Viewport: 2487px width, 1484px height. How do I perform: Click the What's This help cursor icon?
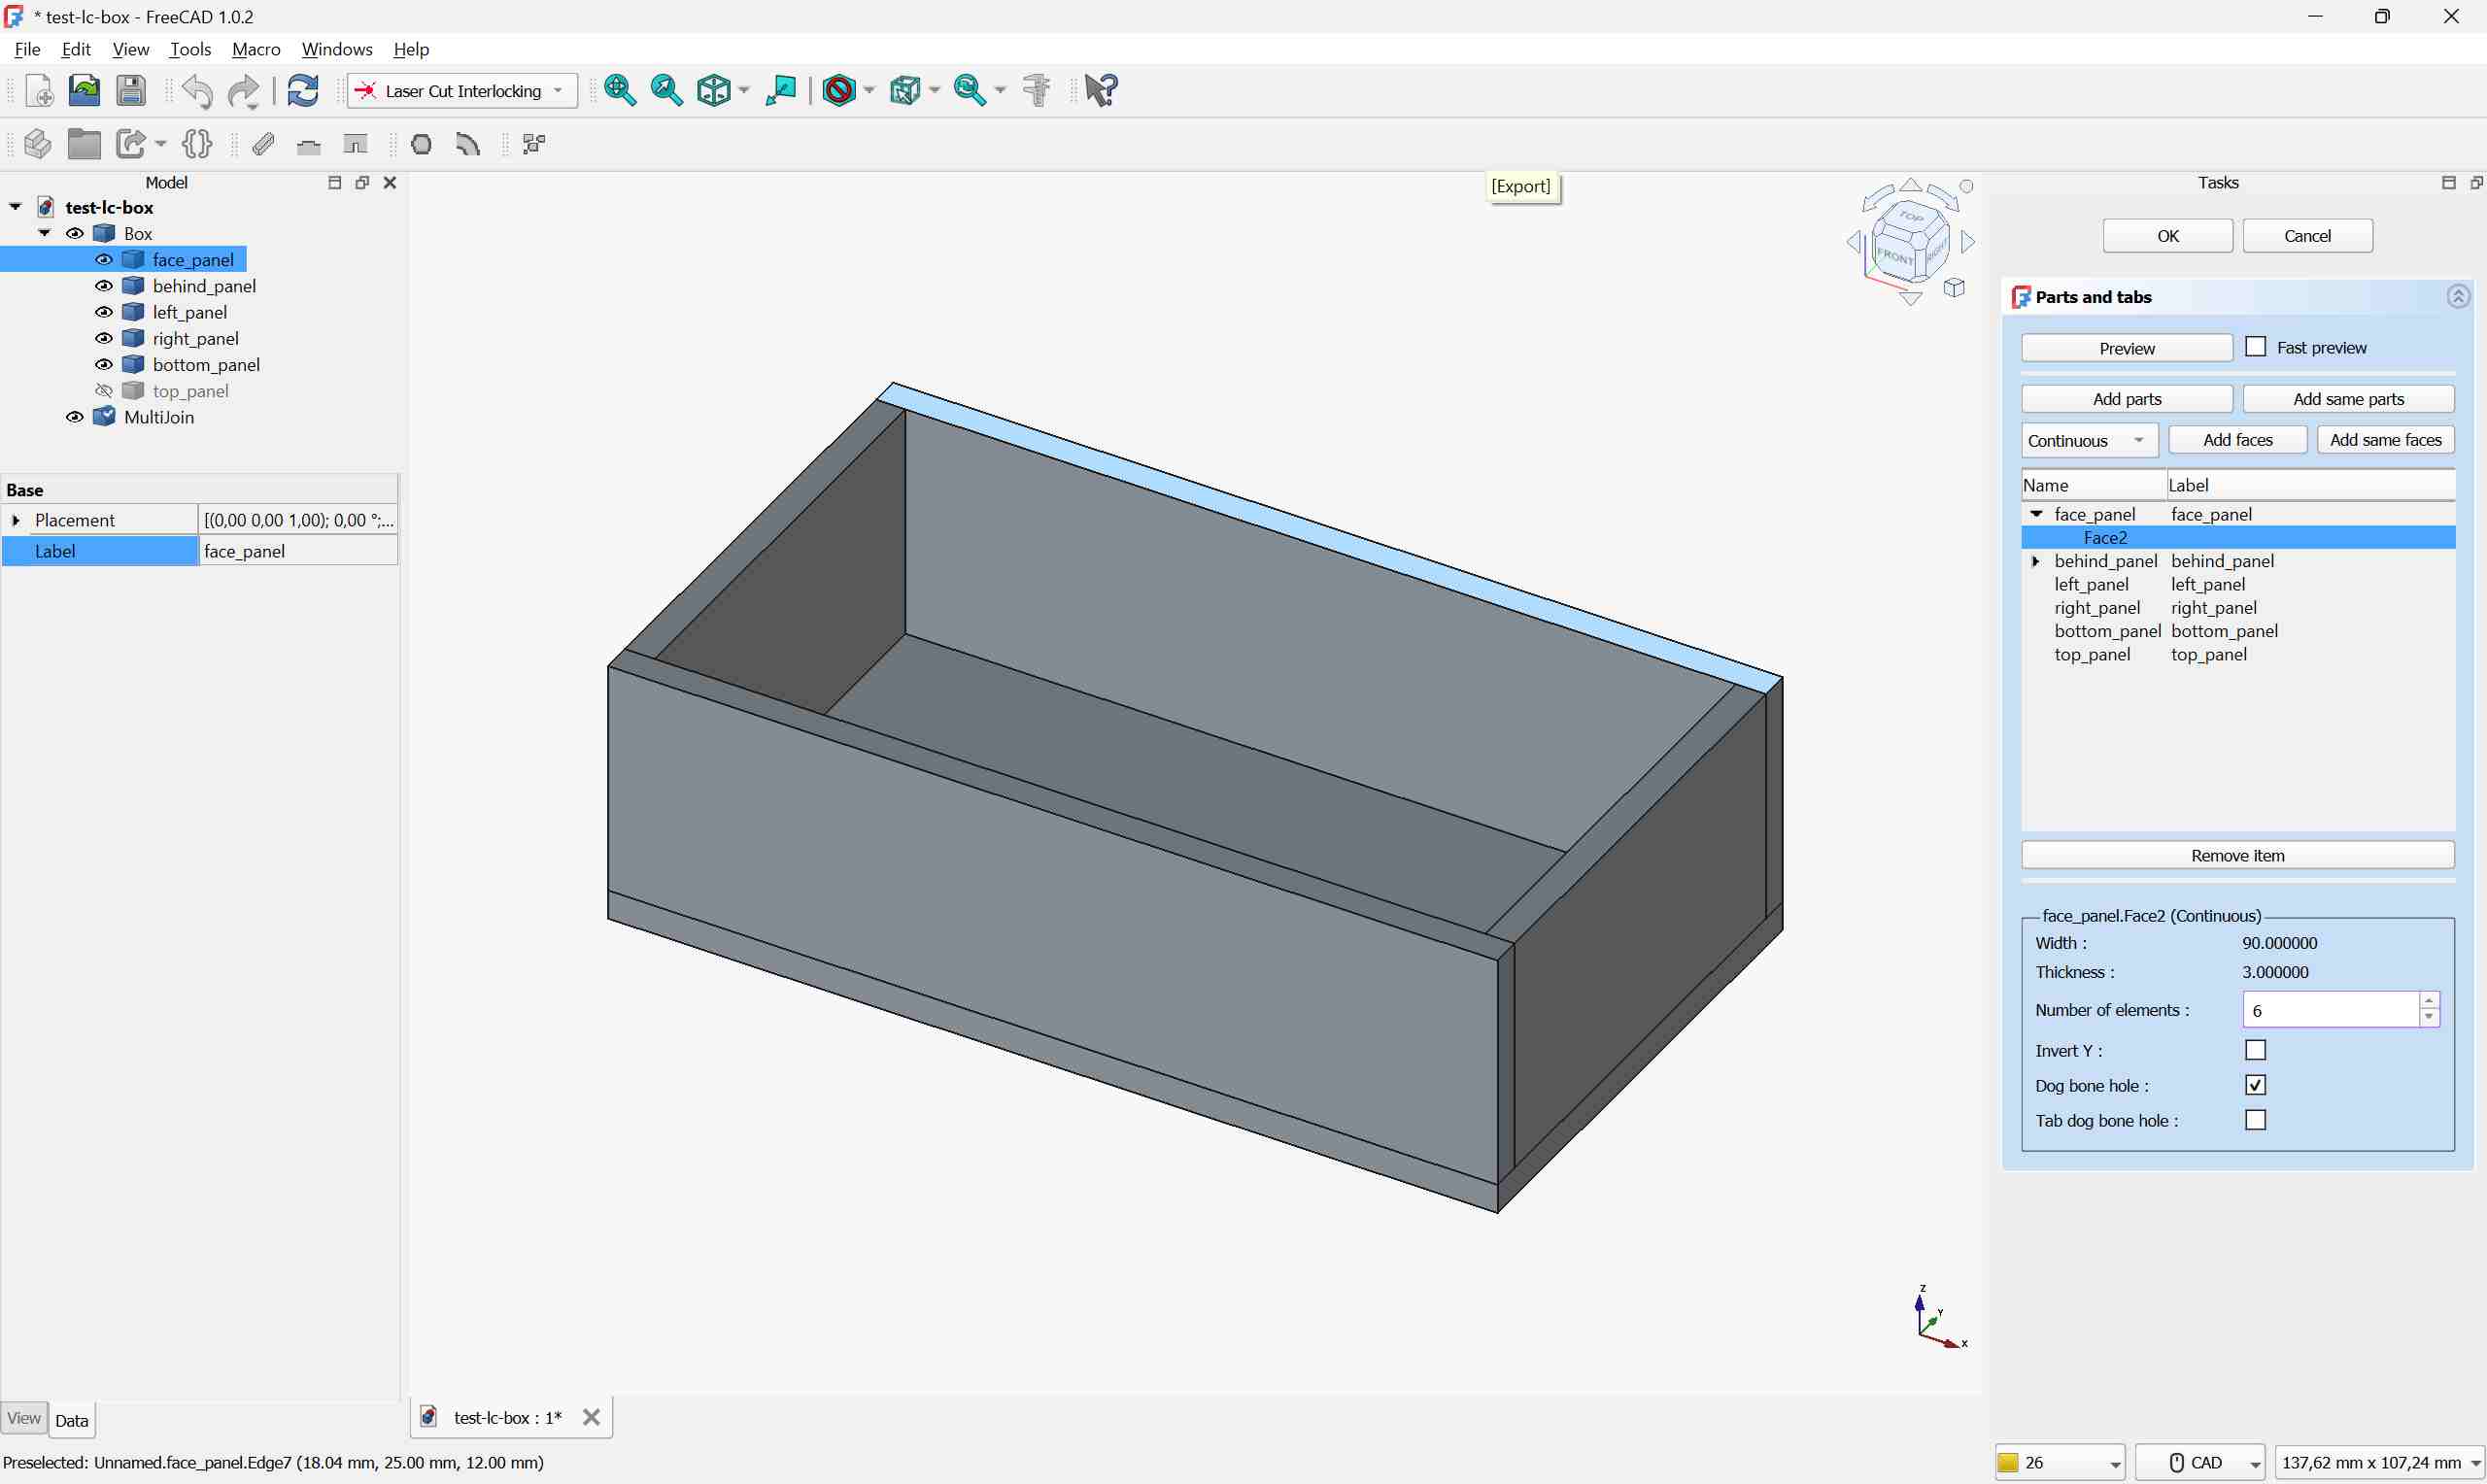[1100, 90]
